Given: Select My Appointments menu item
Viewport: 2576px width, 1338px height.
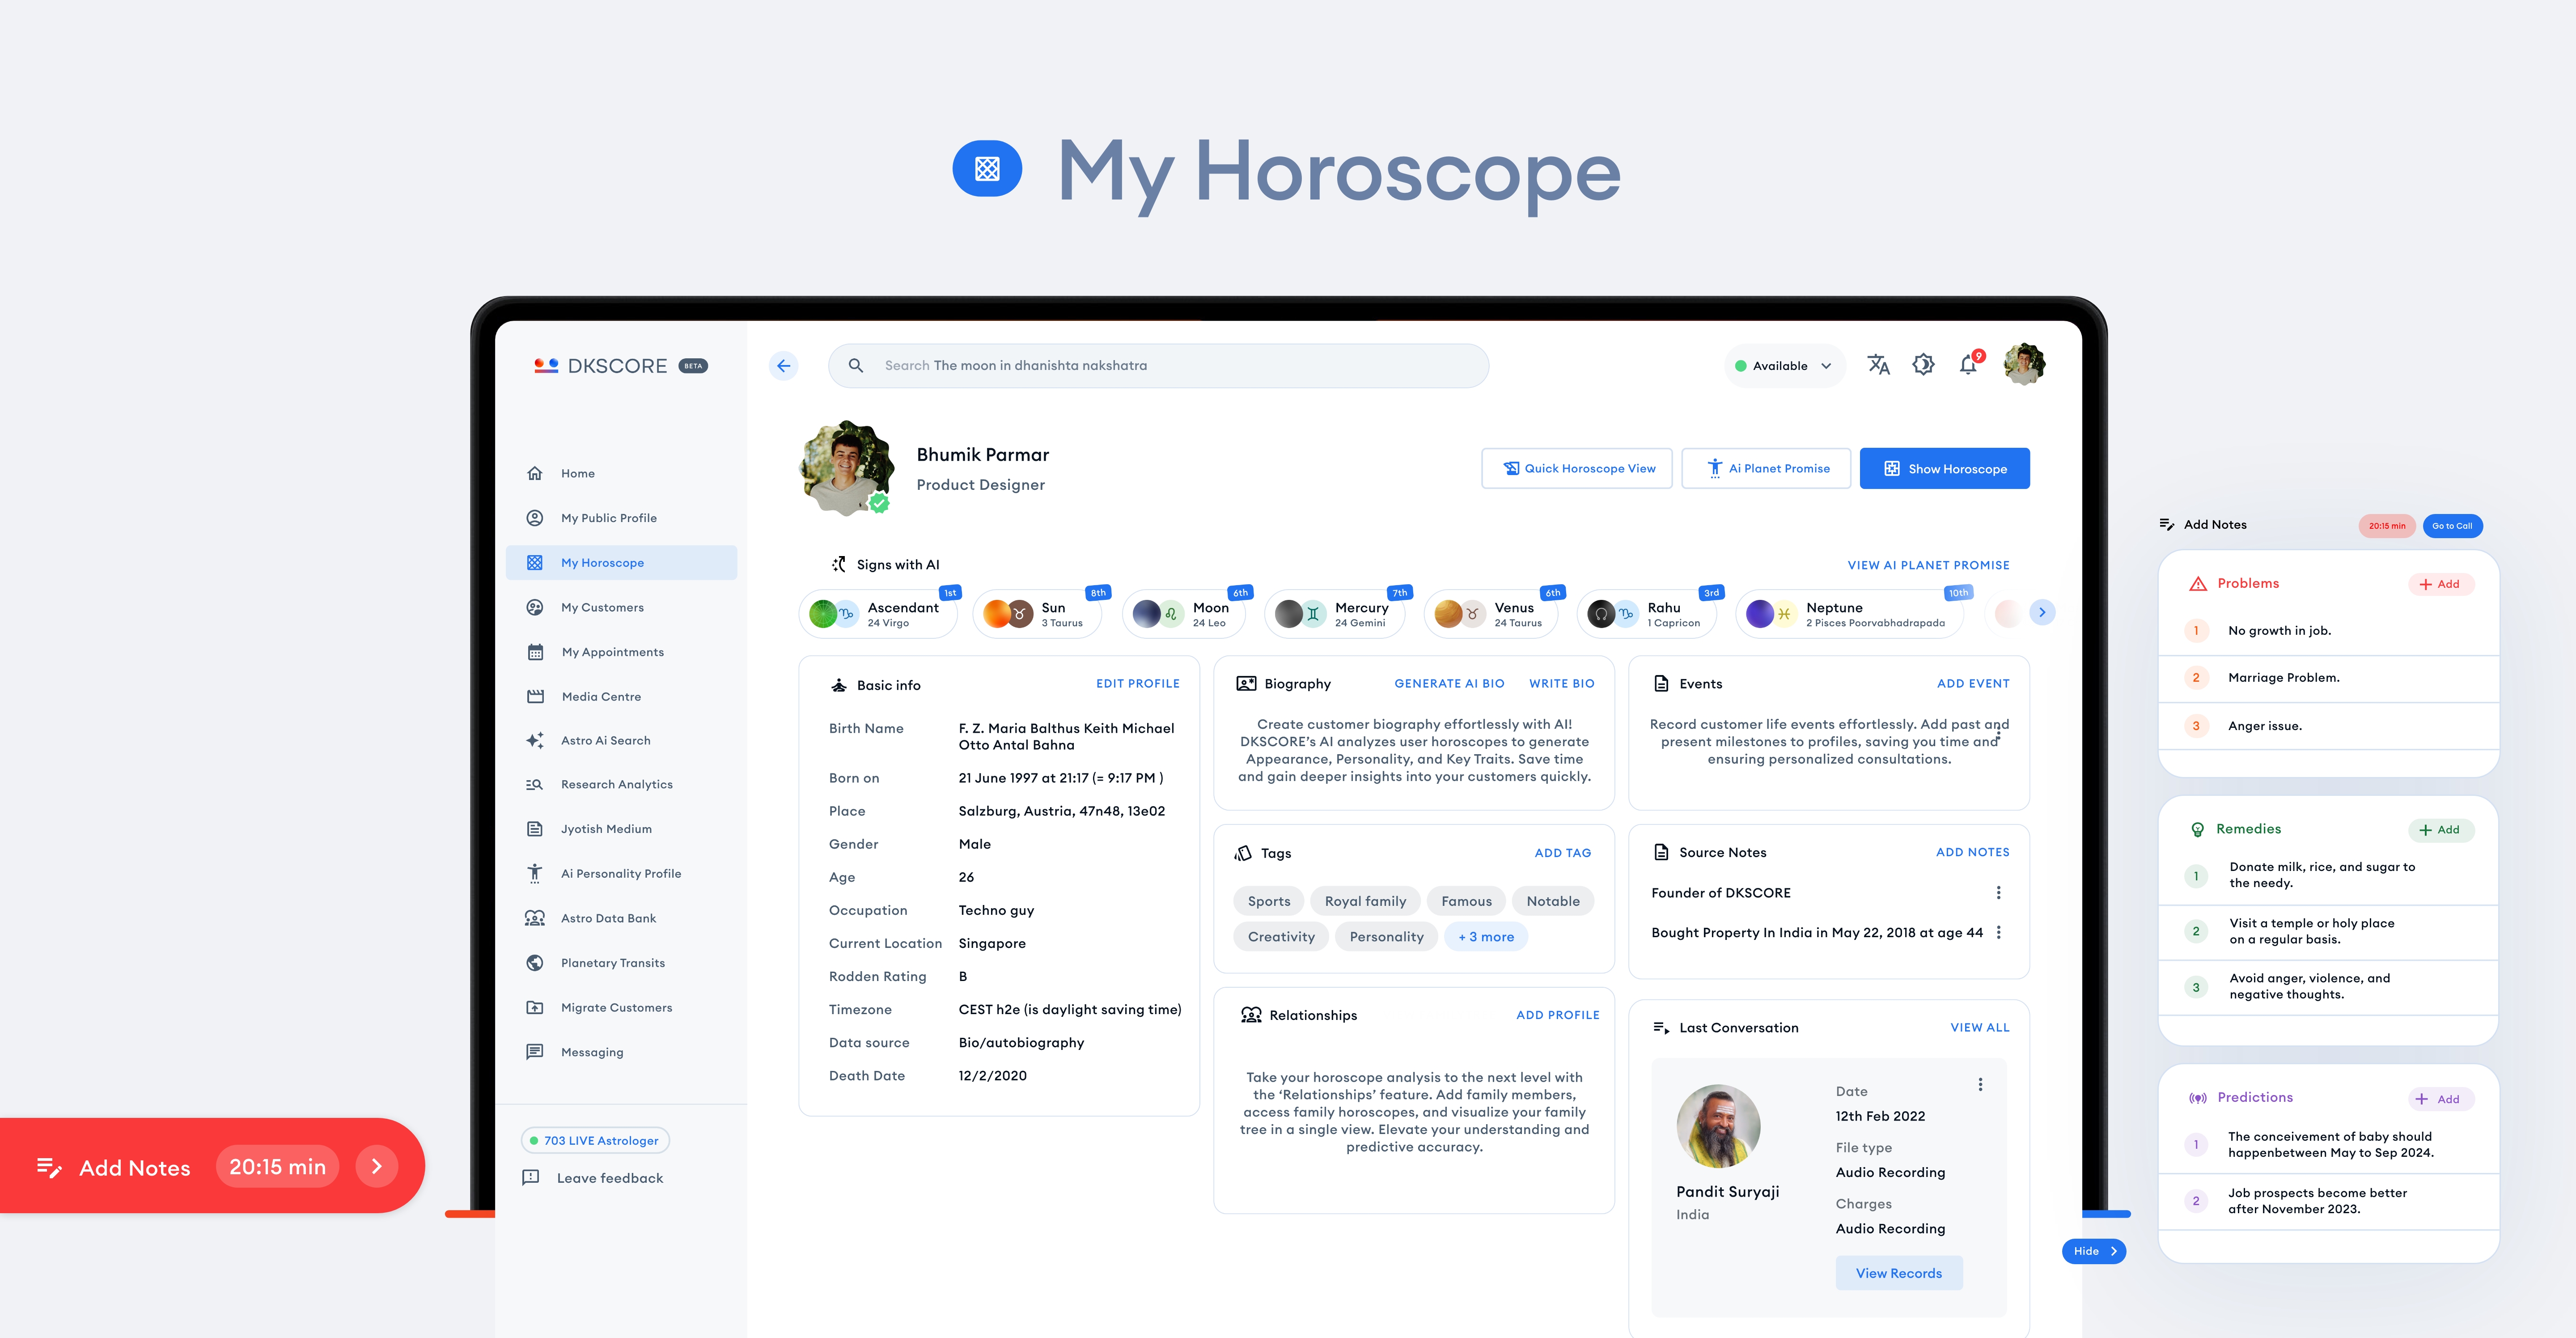Looking at the screenshot, I should coord(612,652).
